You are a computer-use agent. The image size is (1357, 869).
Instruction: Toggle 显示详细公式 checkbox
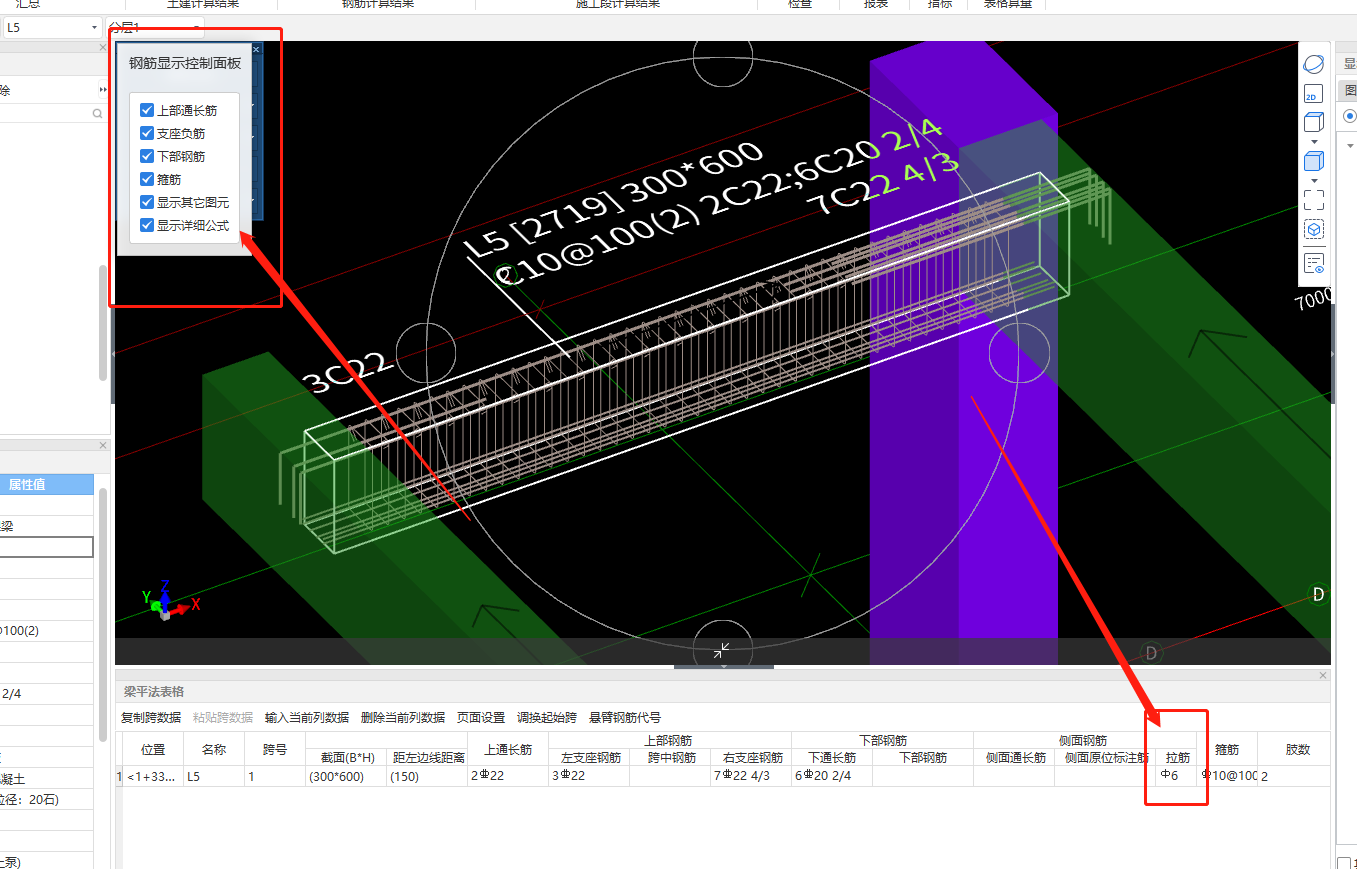click(x=147, y=225)
